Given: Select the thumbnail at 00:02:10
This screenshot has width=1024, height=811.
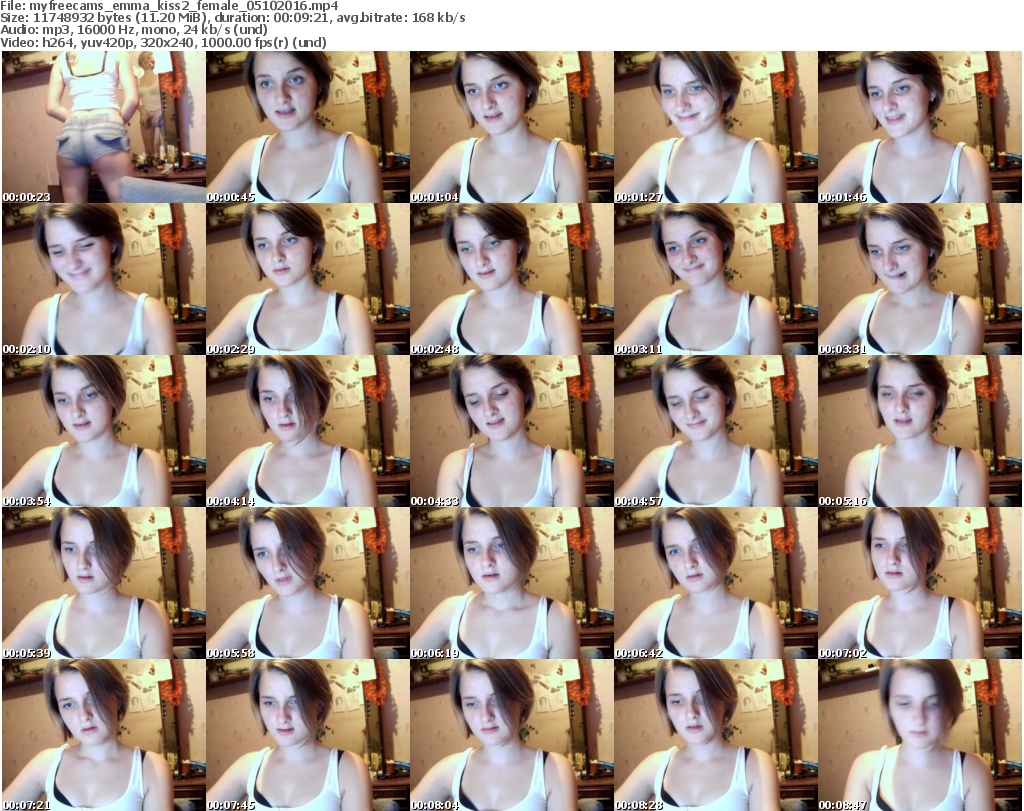Looking at the screenshot, I should point(103,279).
